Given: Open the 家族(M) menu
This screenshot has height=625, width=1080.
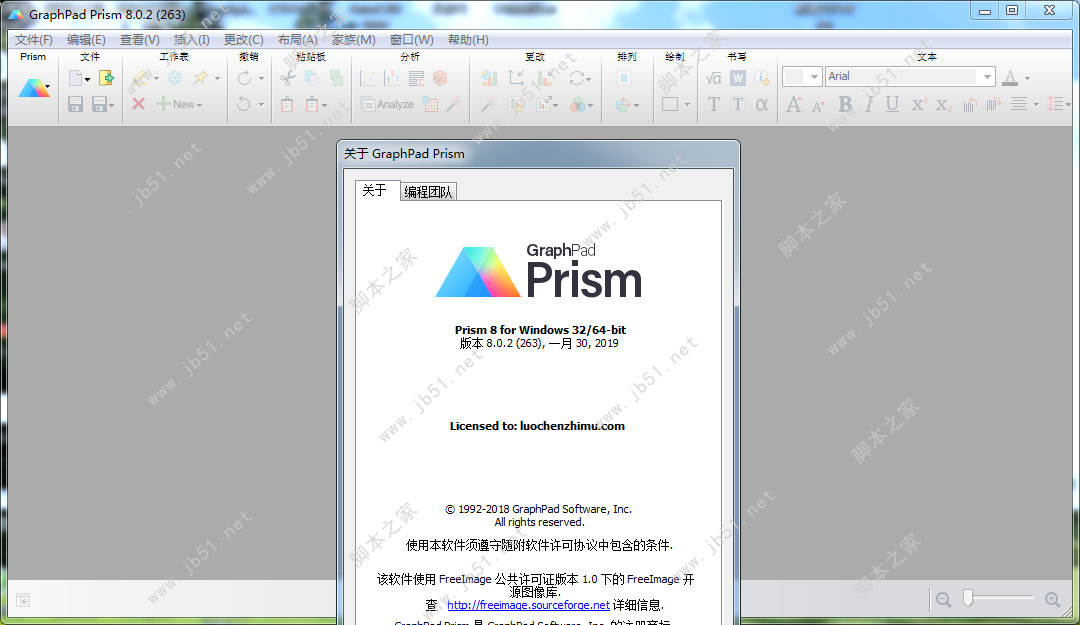Looking at the screenshot, I should point(354,39).
